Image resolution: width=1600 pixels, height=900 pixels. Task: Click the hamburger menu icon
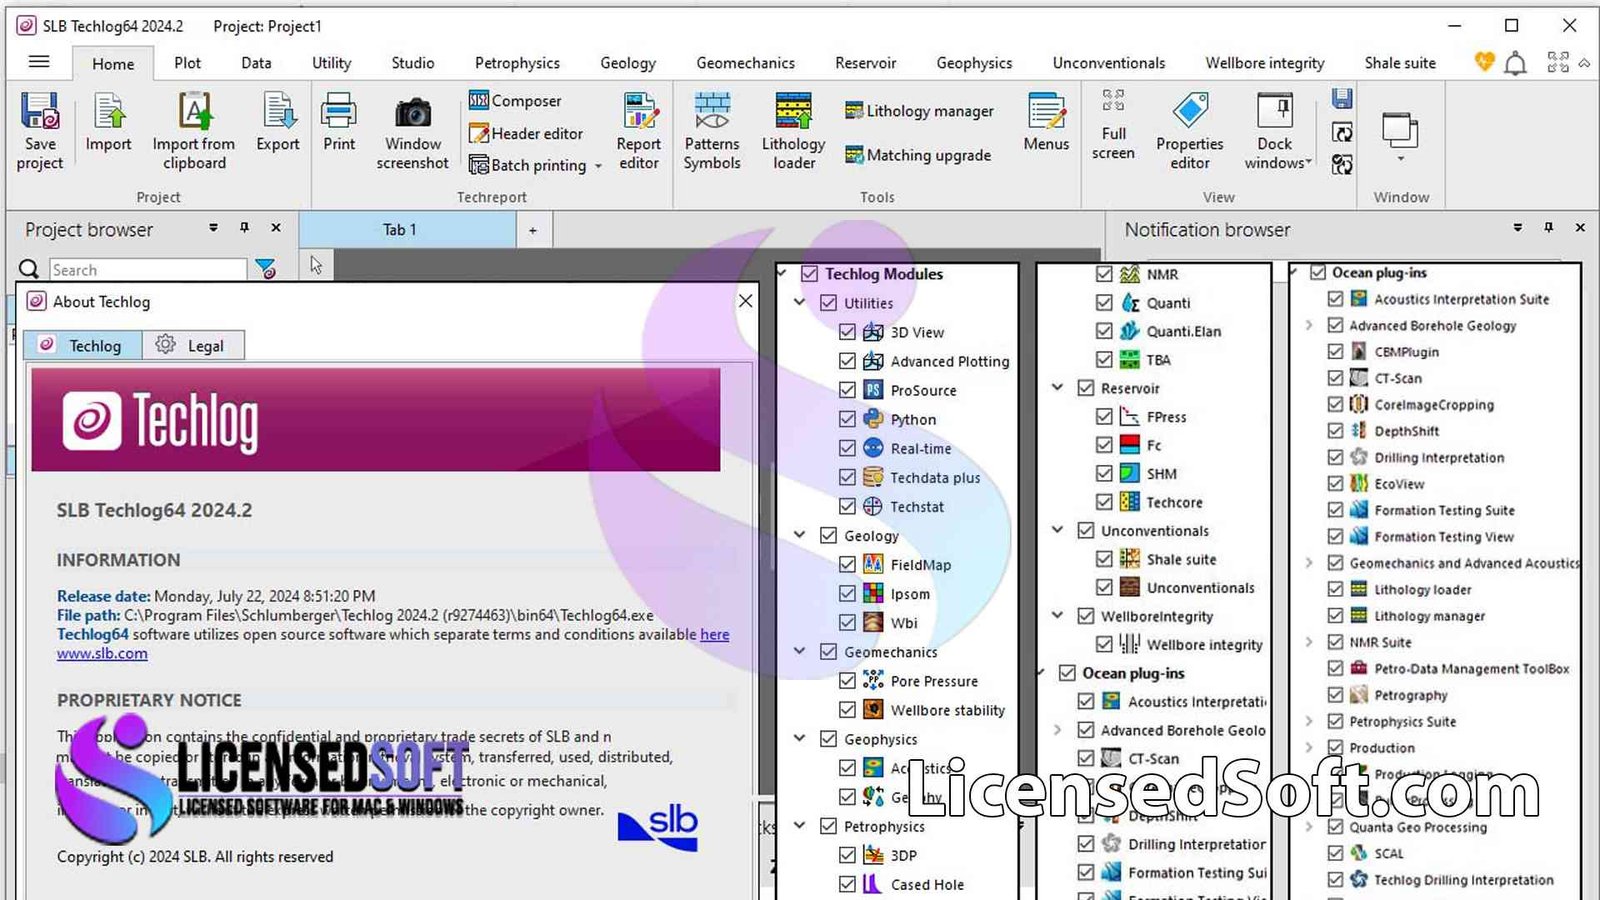tap(39, 62)
